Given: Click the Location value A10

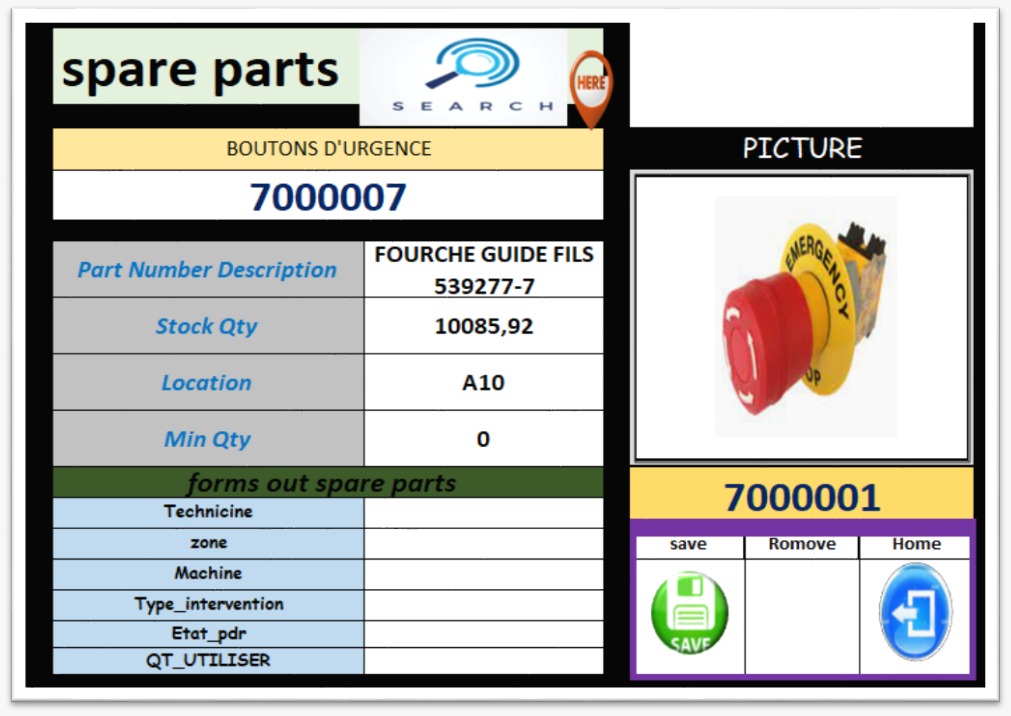Looking at the screenshot, I should click(x=483, y=383).
